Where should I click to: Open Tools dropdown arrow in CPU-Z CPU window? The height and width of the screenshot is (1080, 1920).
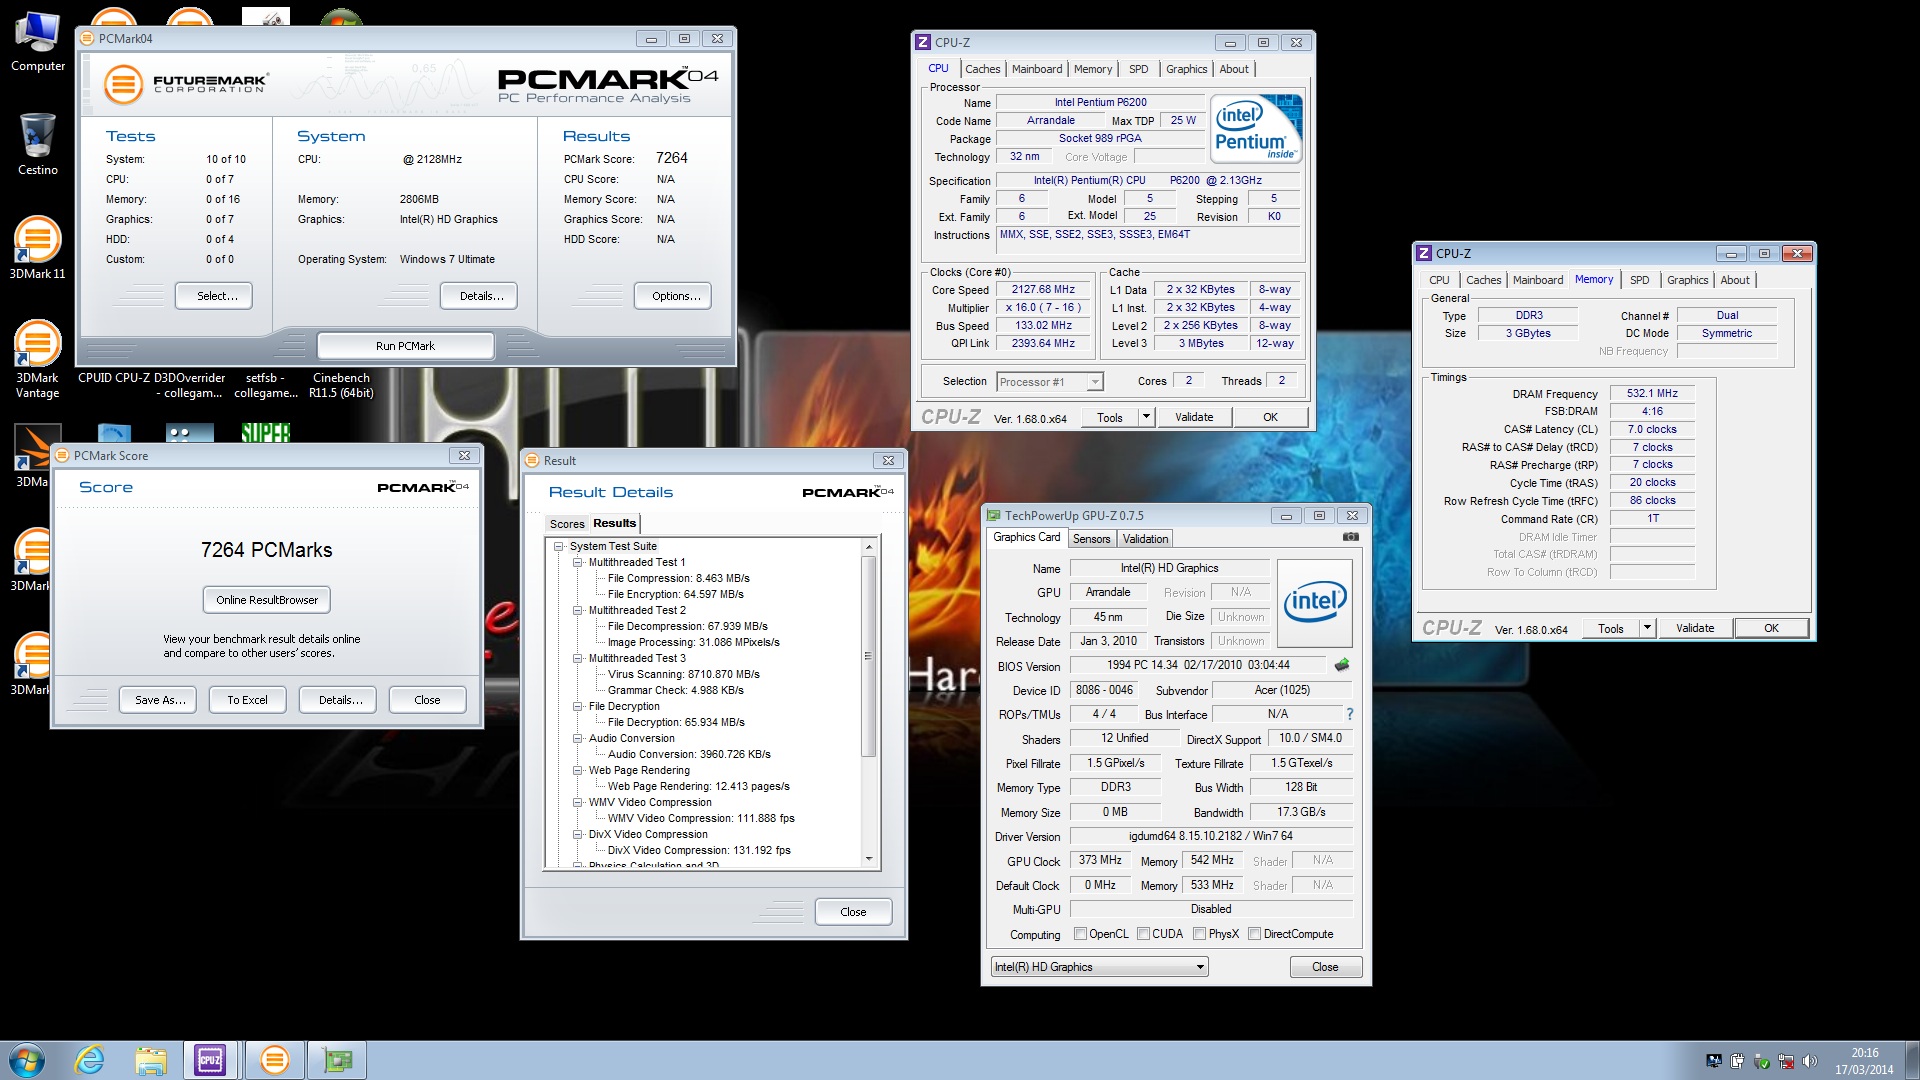pyautogui.click(x=1146, y=417)
